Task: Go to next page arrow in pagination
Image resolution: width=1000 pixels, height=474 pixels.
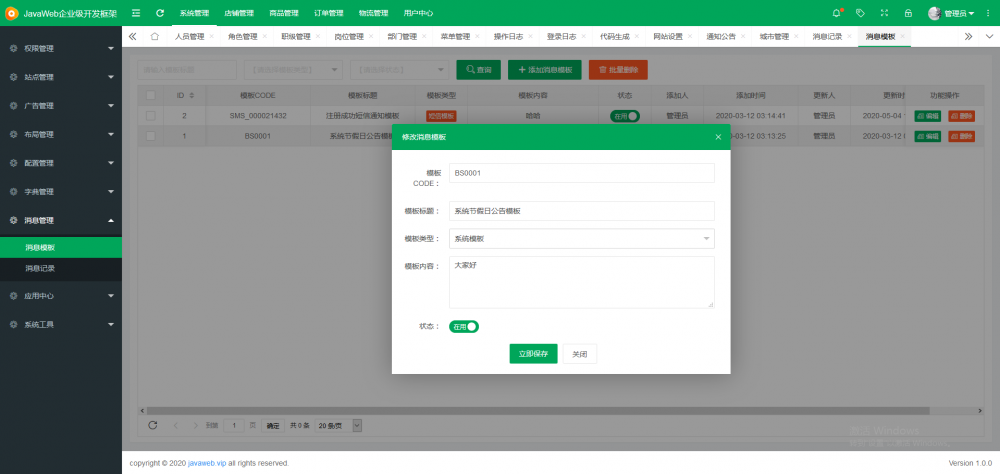Action: point(194,426)
